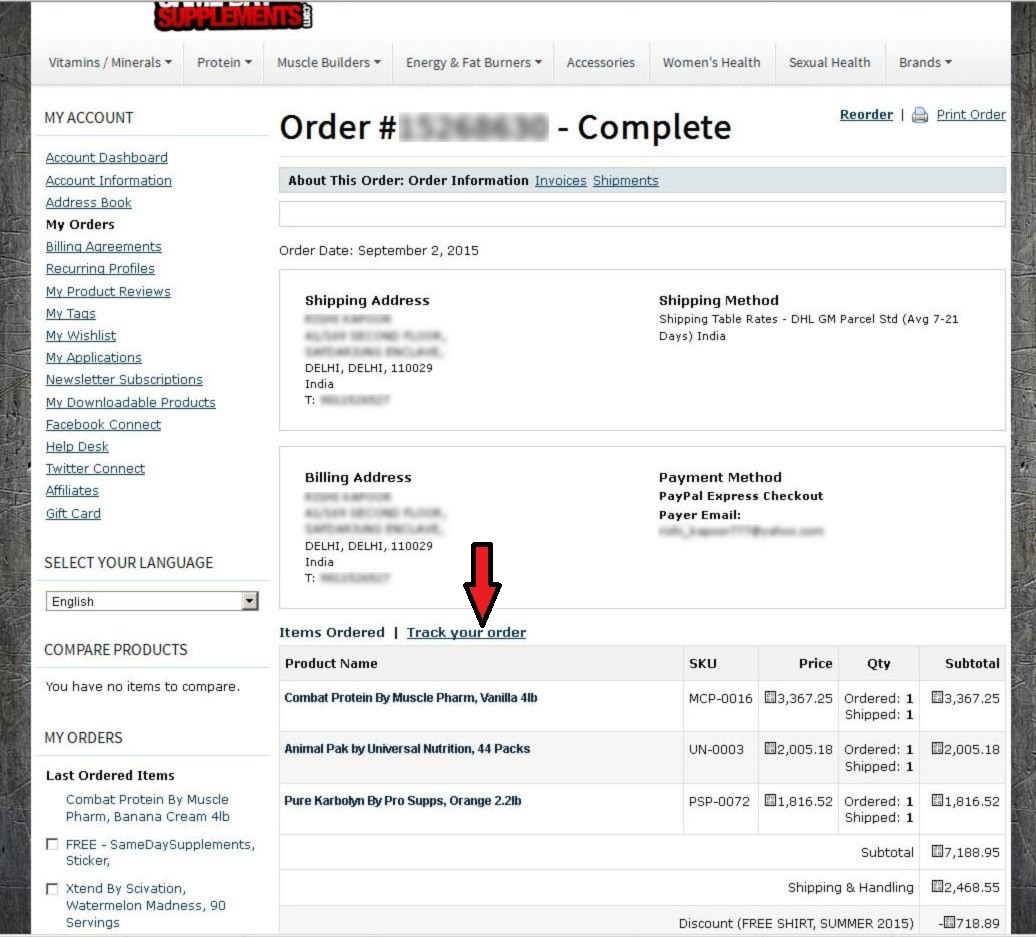Viewport: 1036px width, 937px height.
Task: Click the Shipping & Handling amount 2,468.55
Action: click(x=965, y=887)
